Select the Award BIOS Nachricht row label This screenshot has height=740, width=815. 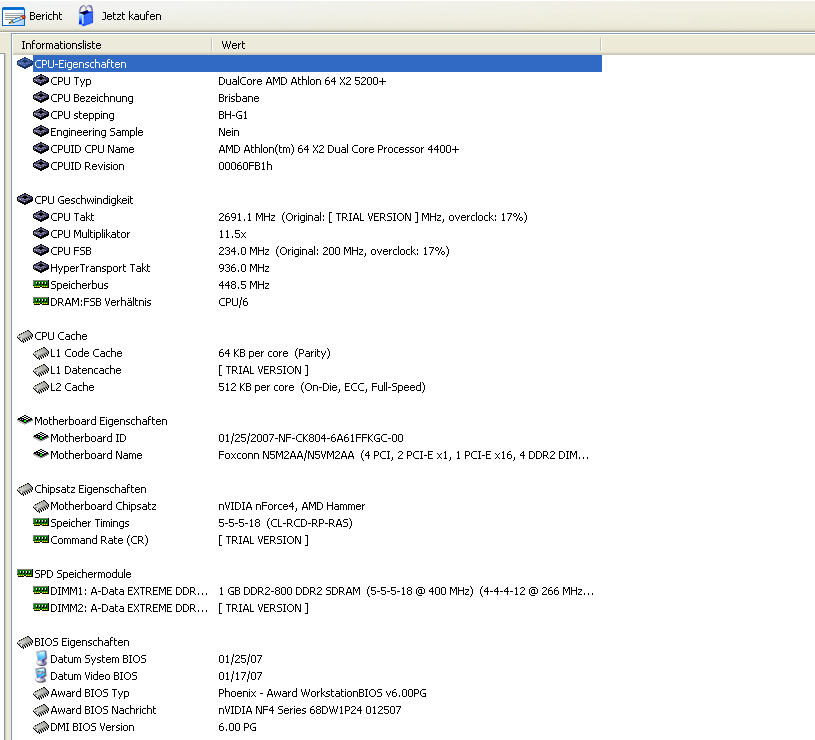pyautogui.click(x=103, y=710)
